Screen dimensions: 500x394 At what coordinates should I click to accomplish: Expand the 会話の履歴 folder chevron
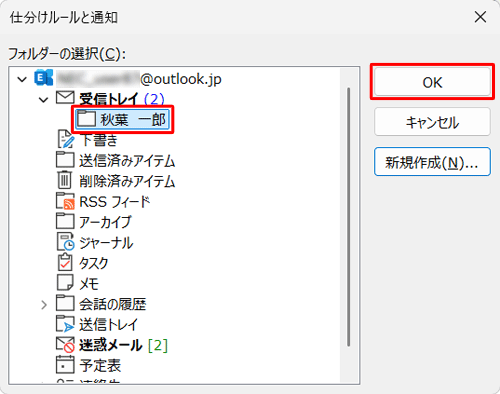point(44,304)
